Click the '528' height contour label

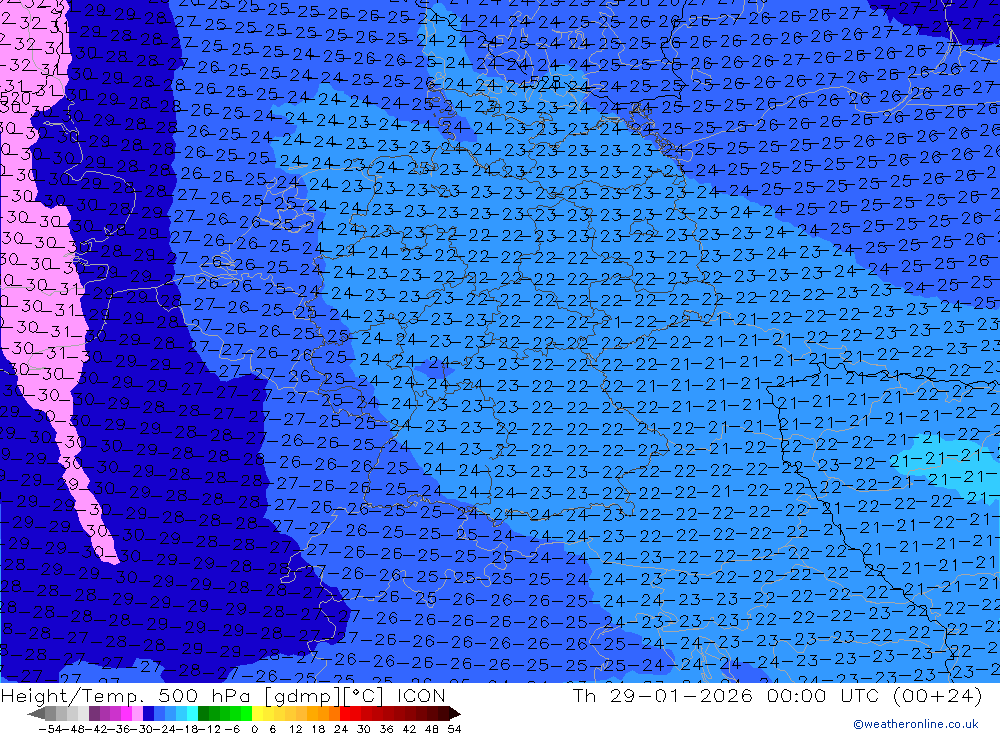(x=545, y=82)
